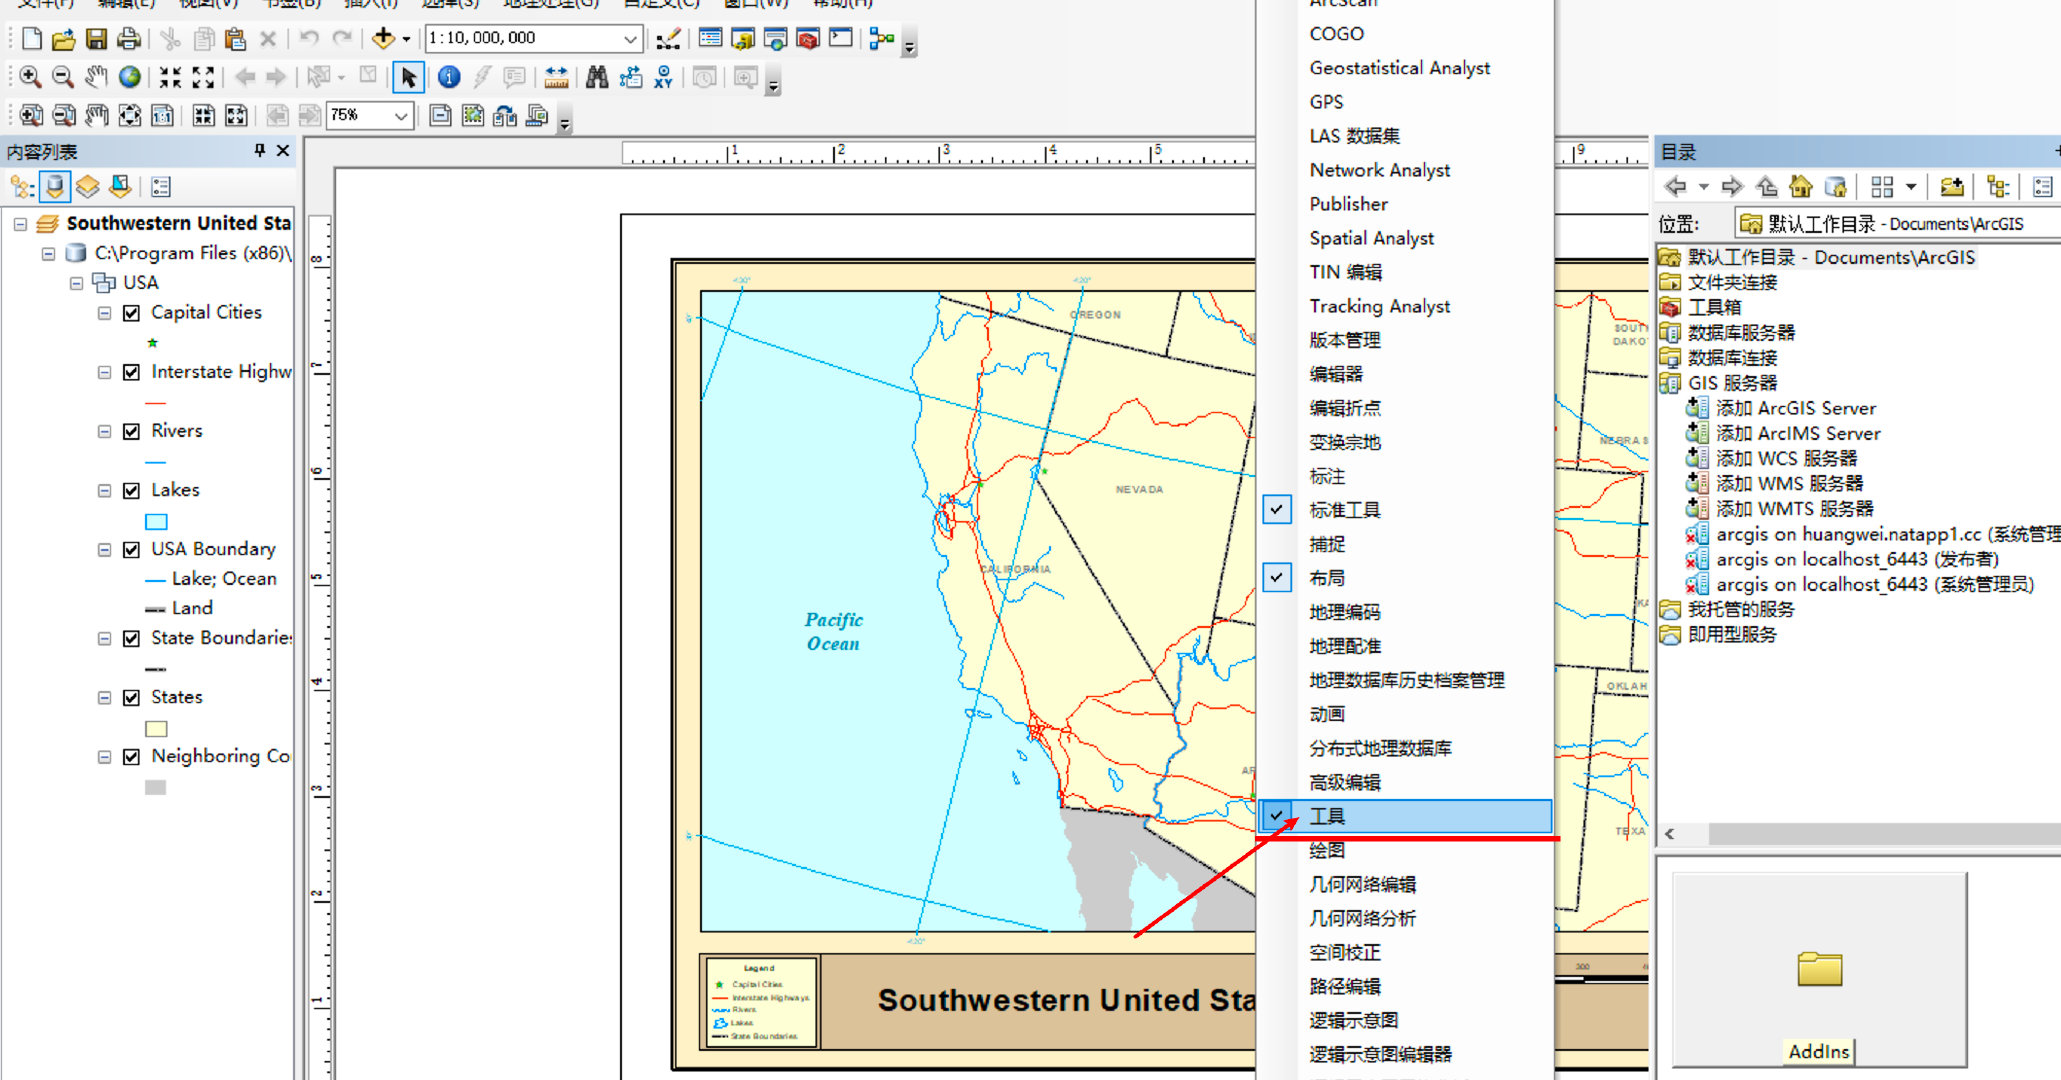Open the Measure tool
This screenshot has width=2061, height=1080.
point(556,77)
